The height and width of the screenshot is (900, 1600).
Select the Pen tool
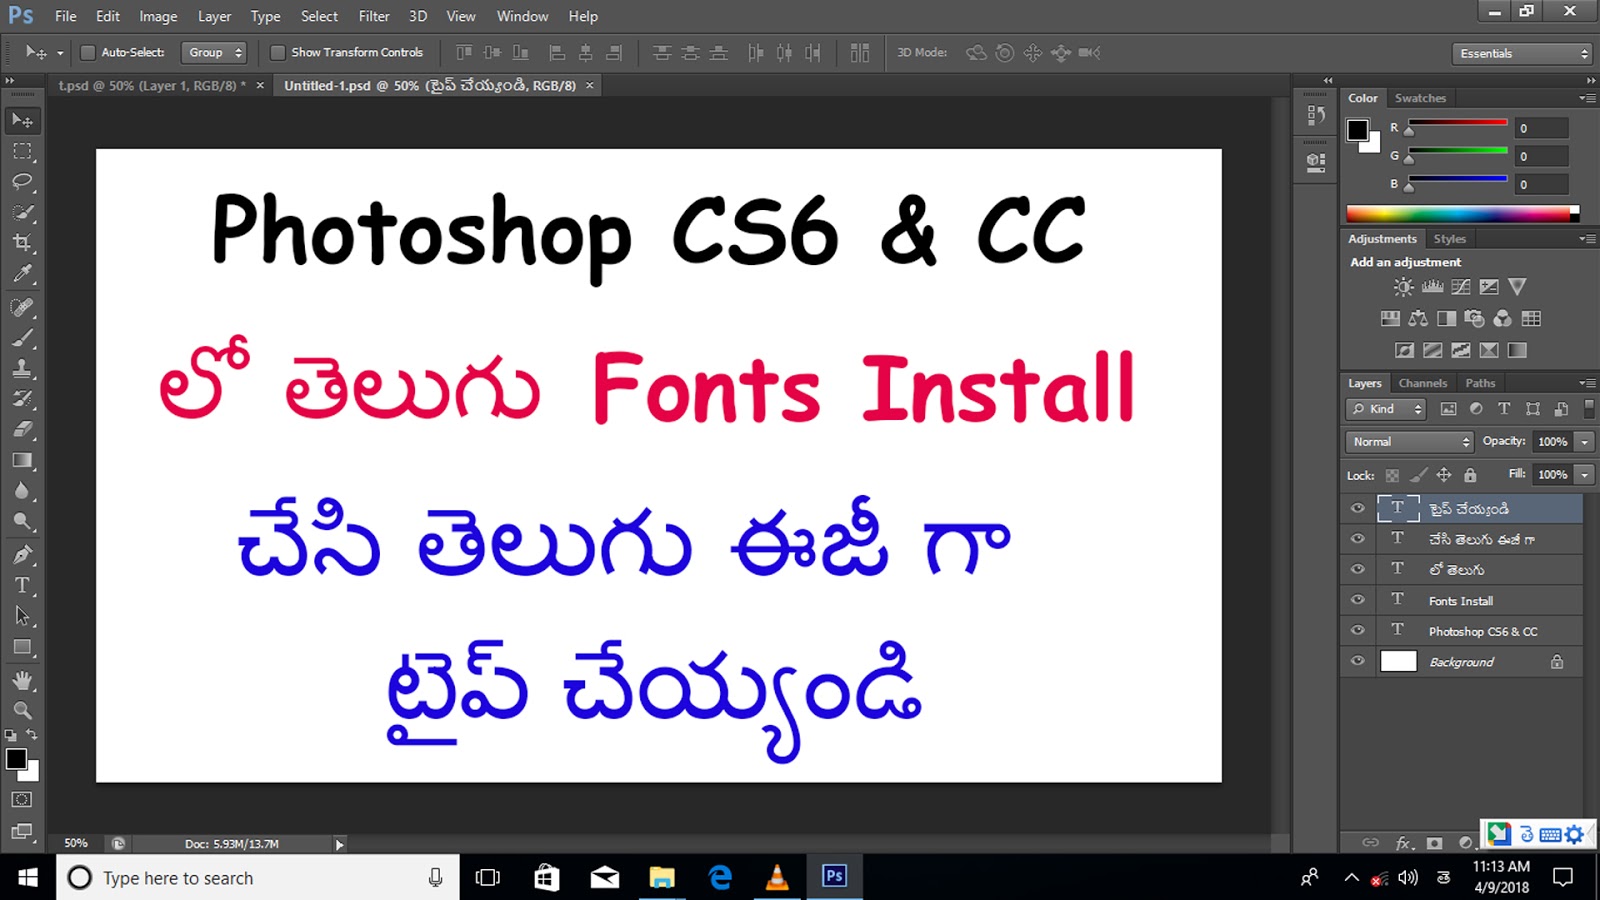(x=22, y=555)
